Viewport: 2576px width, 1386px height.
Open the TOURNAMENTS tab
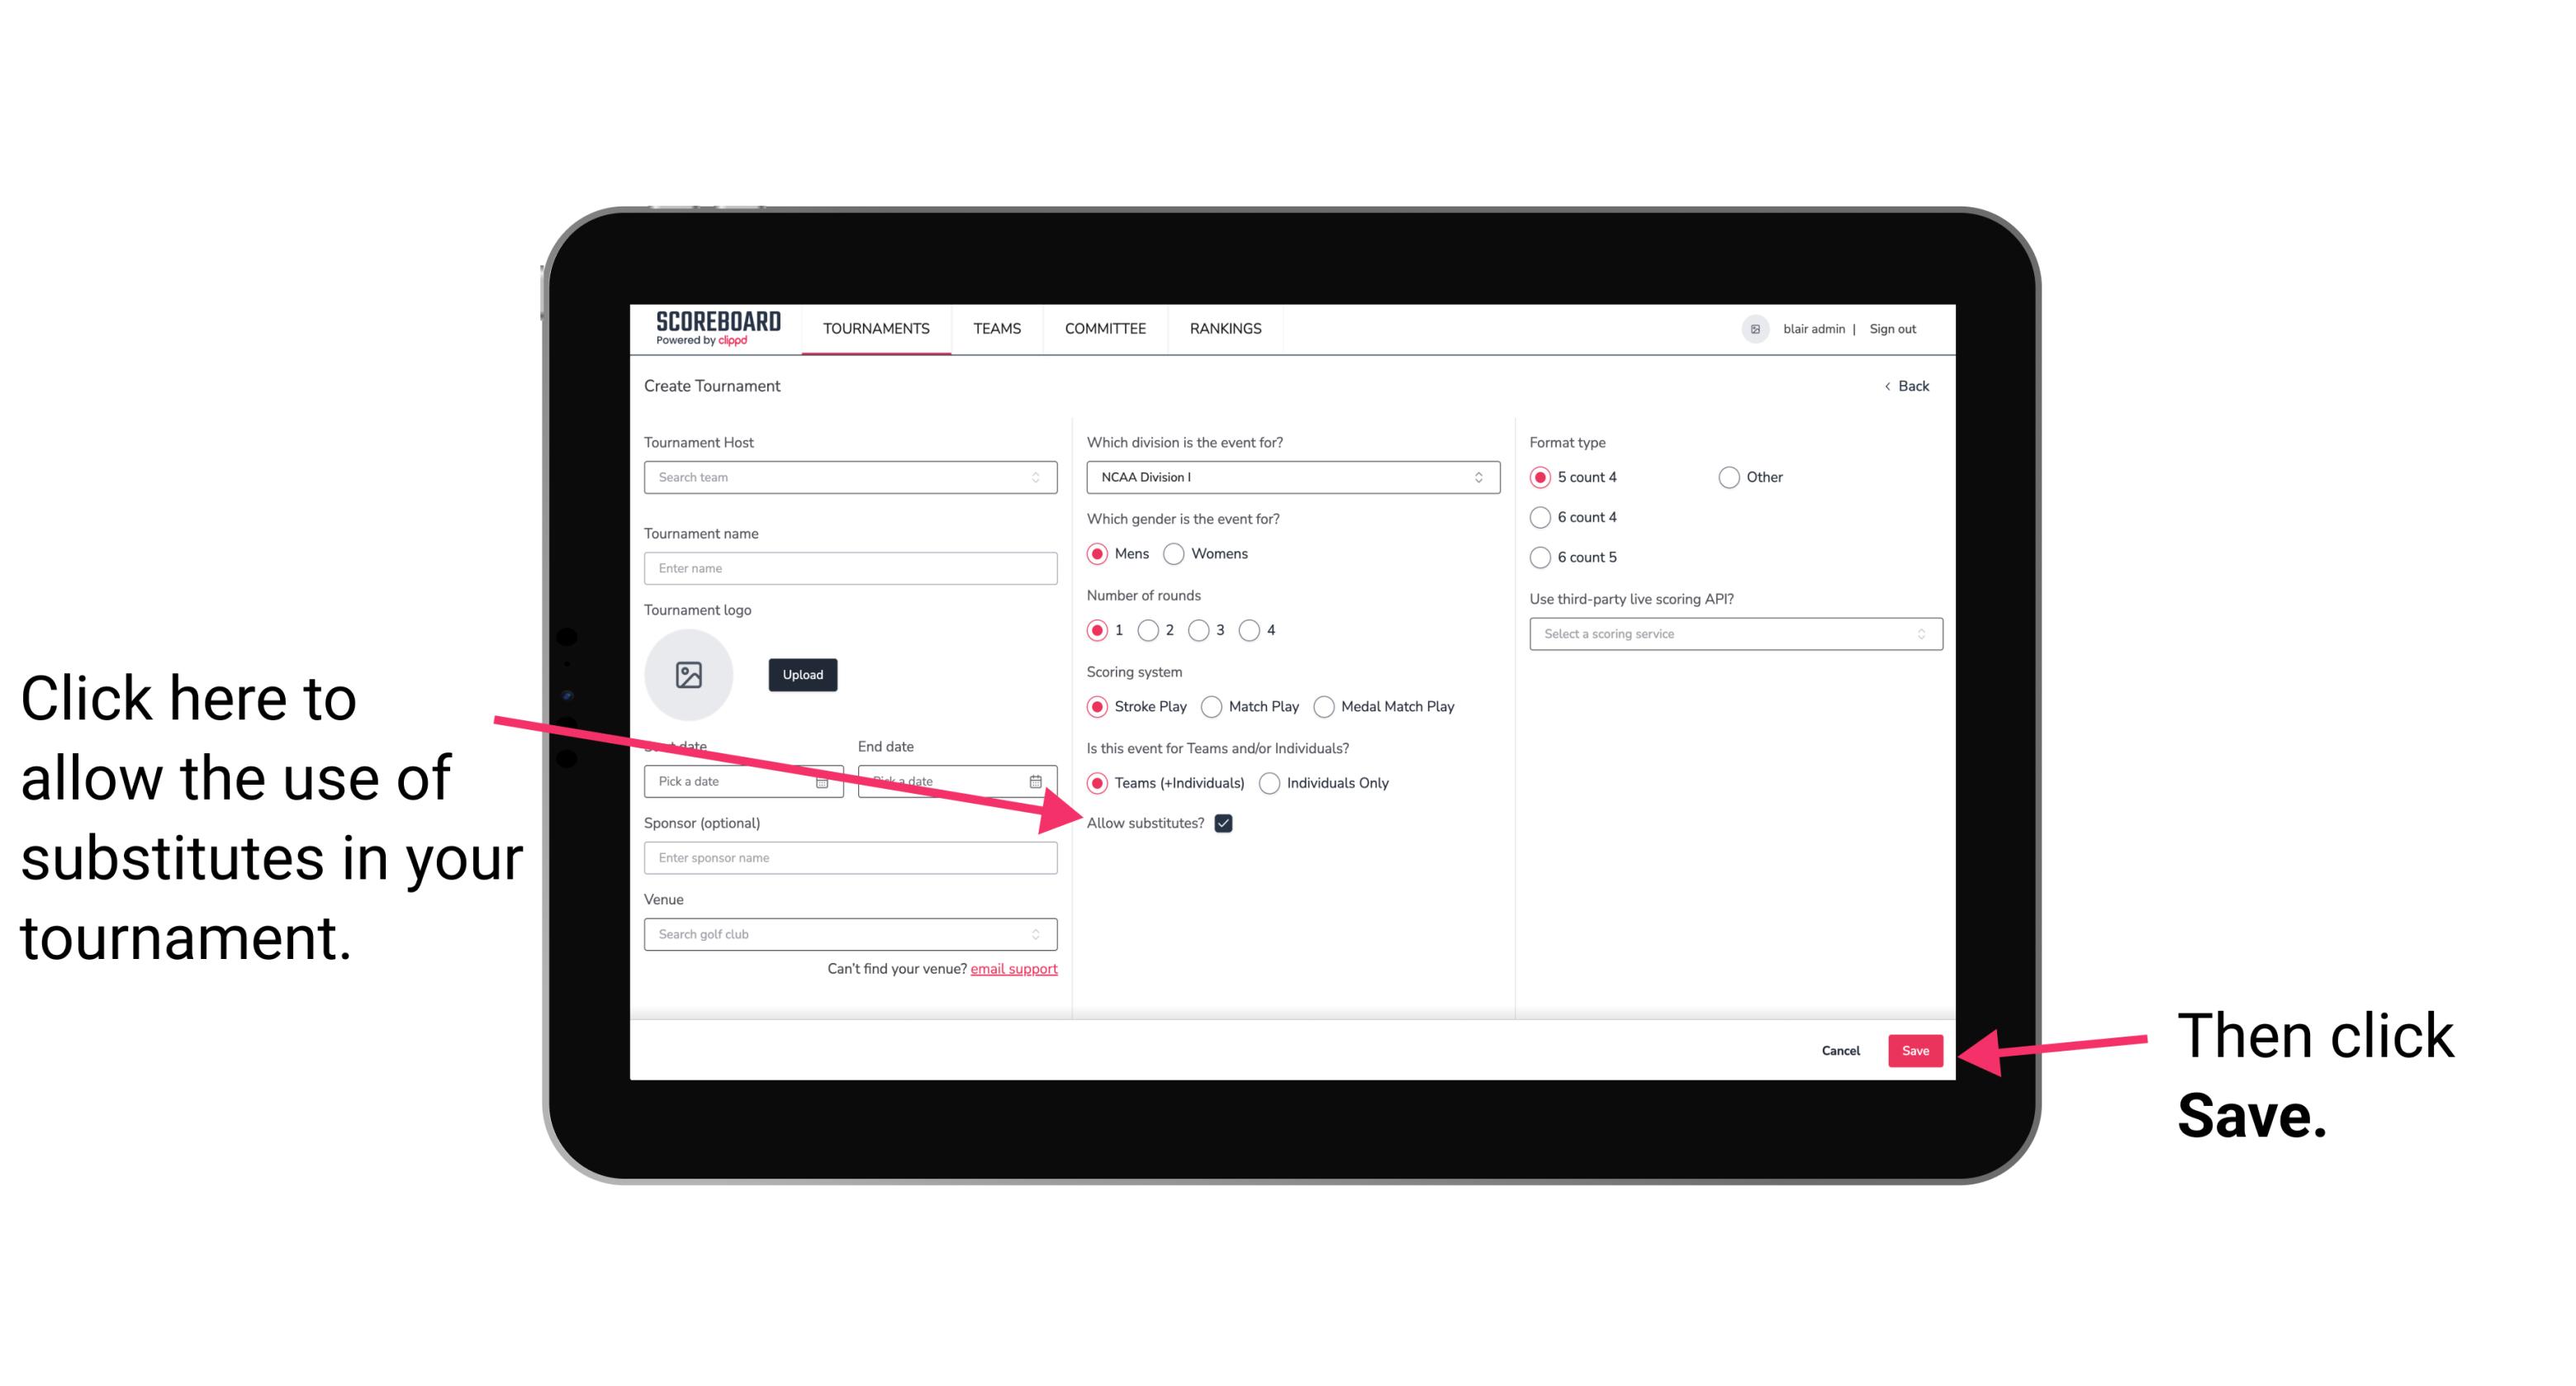click(x=877, y=330)
